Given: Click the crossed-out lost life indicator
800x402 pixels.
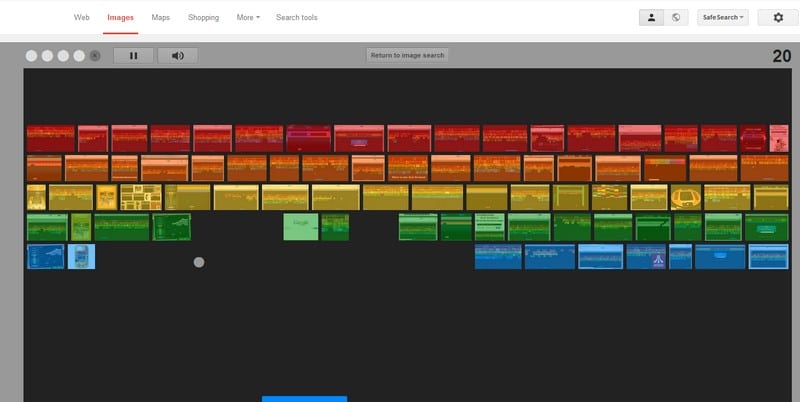Looking at the screenshot, I should pyautogui.click(x=95, y=56).
